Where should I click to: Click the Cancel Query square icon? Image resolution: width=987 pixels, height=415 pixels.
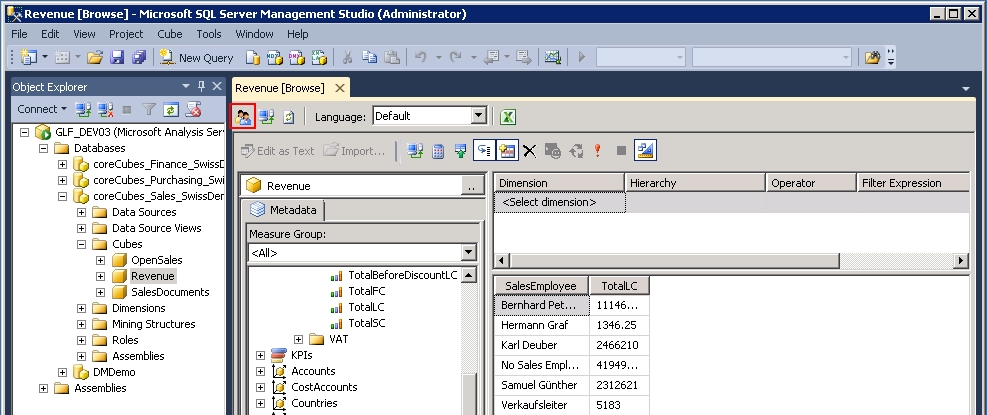click(x=621, y=151)
